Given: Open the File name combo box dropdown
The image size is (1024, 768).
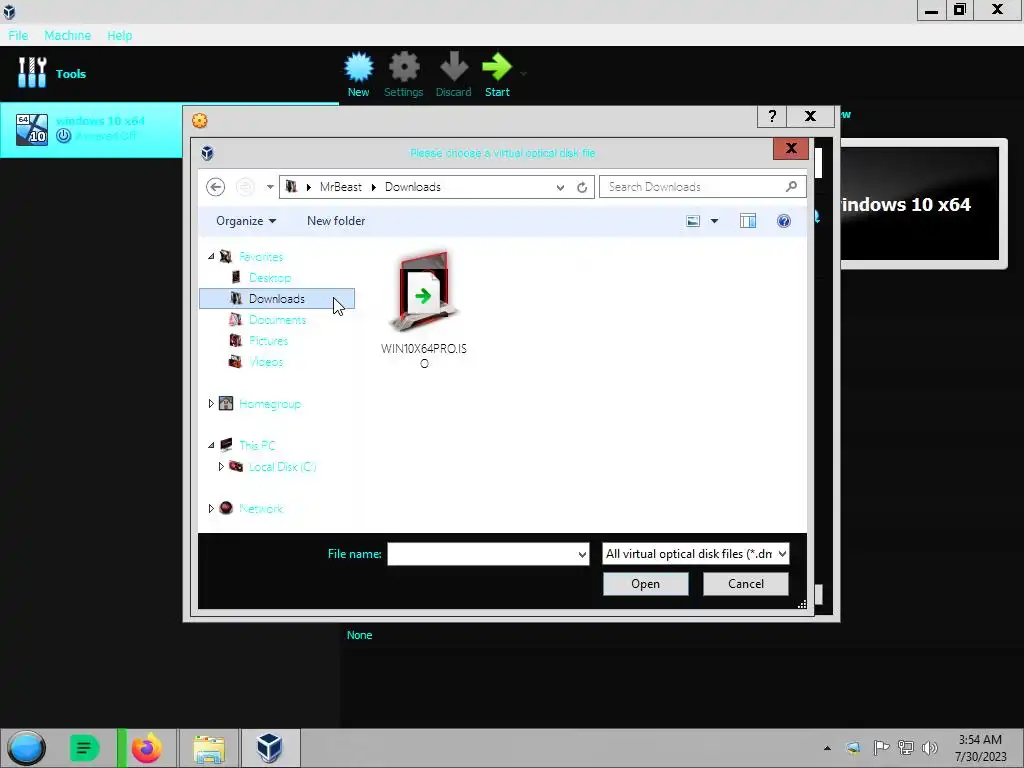Looking at the screenshot, I should 582,554.
